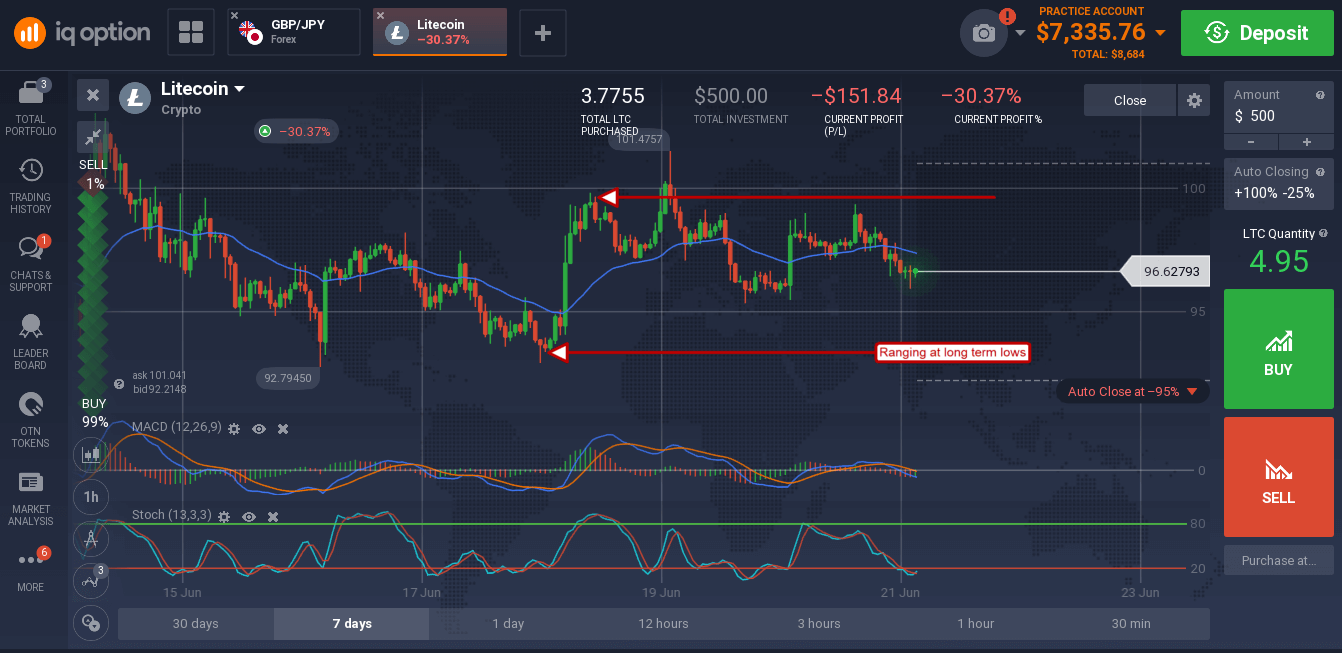Open More options in sidebar
Viewport: 1342px width, 653px height.
31,570
